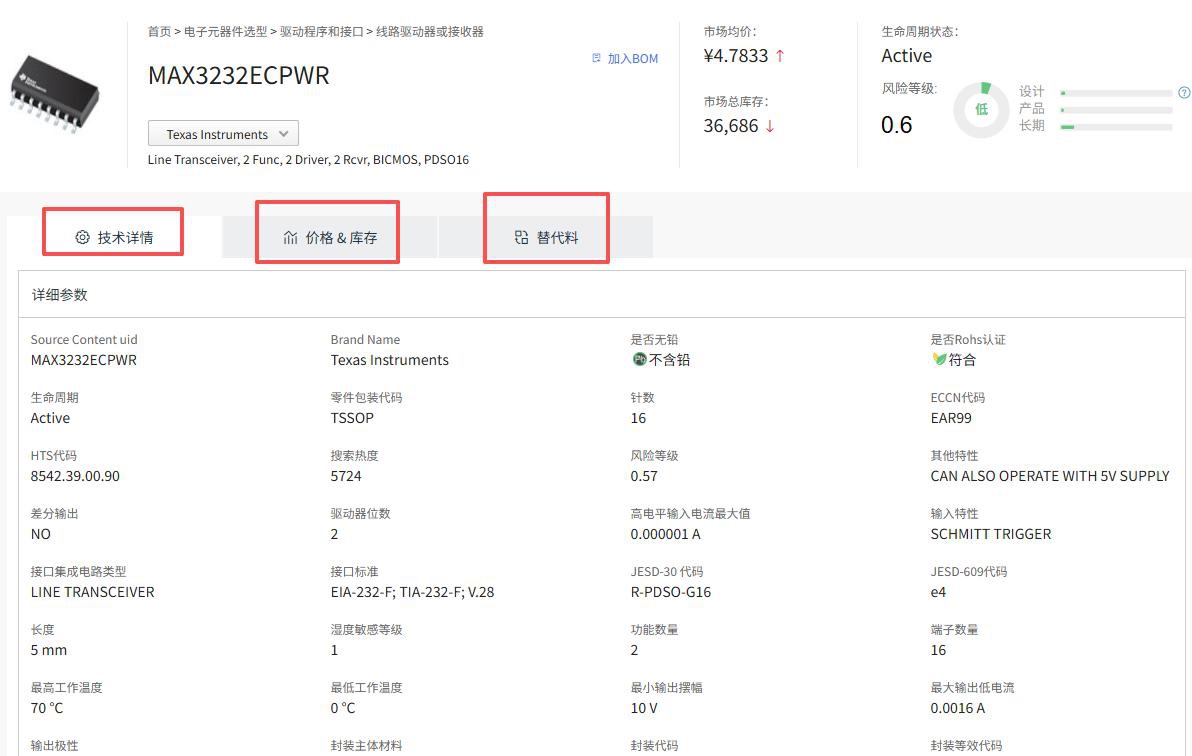Click the HTS code 8542.39.00.90
Screen dimensions: 1192x756
pos(75,476)
